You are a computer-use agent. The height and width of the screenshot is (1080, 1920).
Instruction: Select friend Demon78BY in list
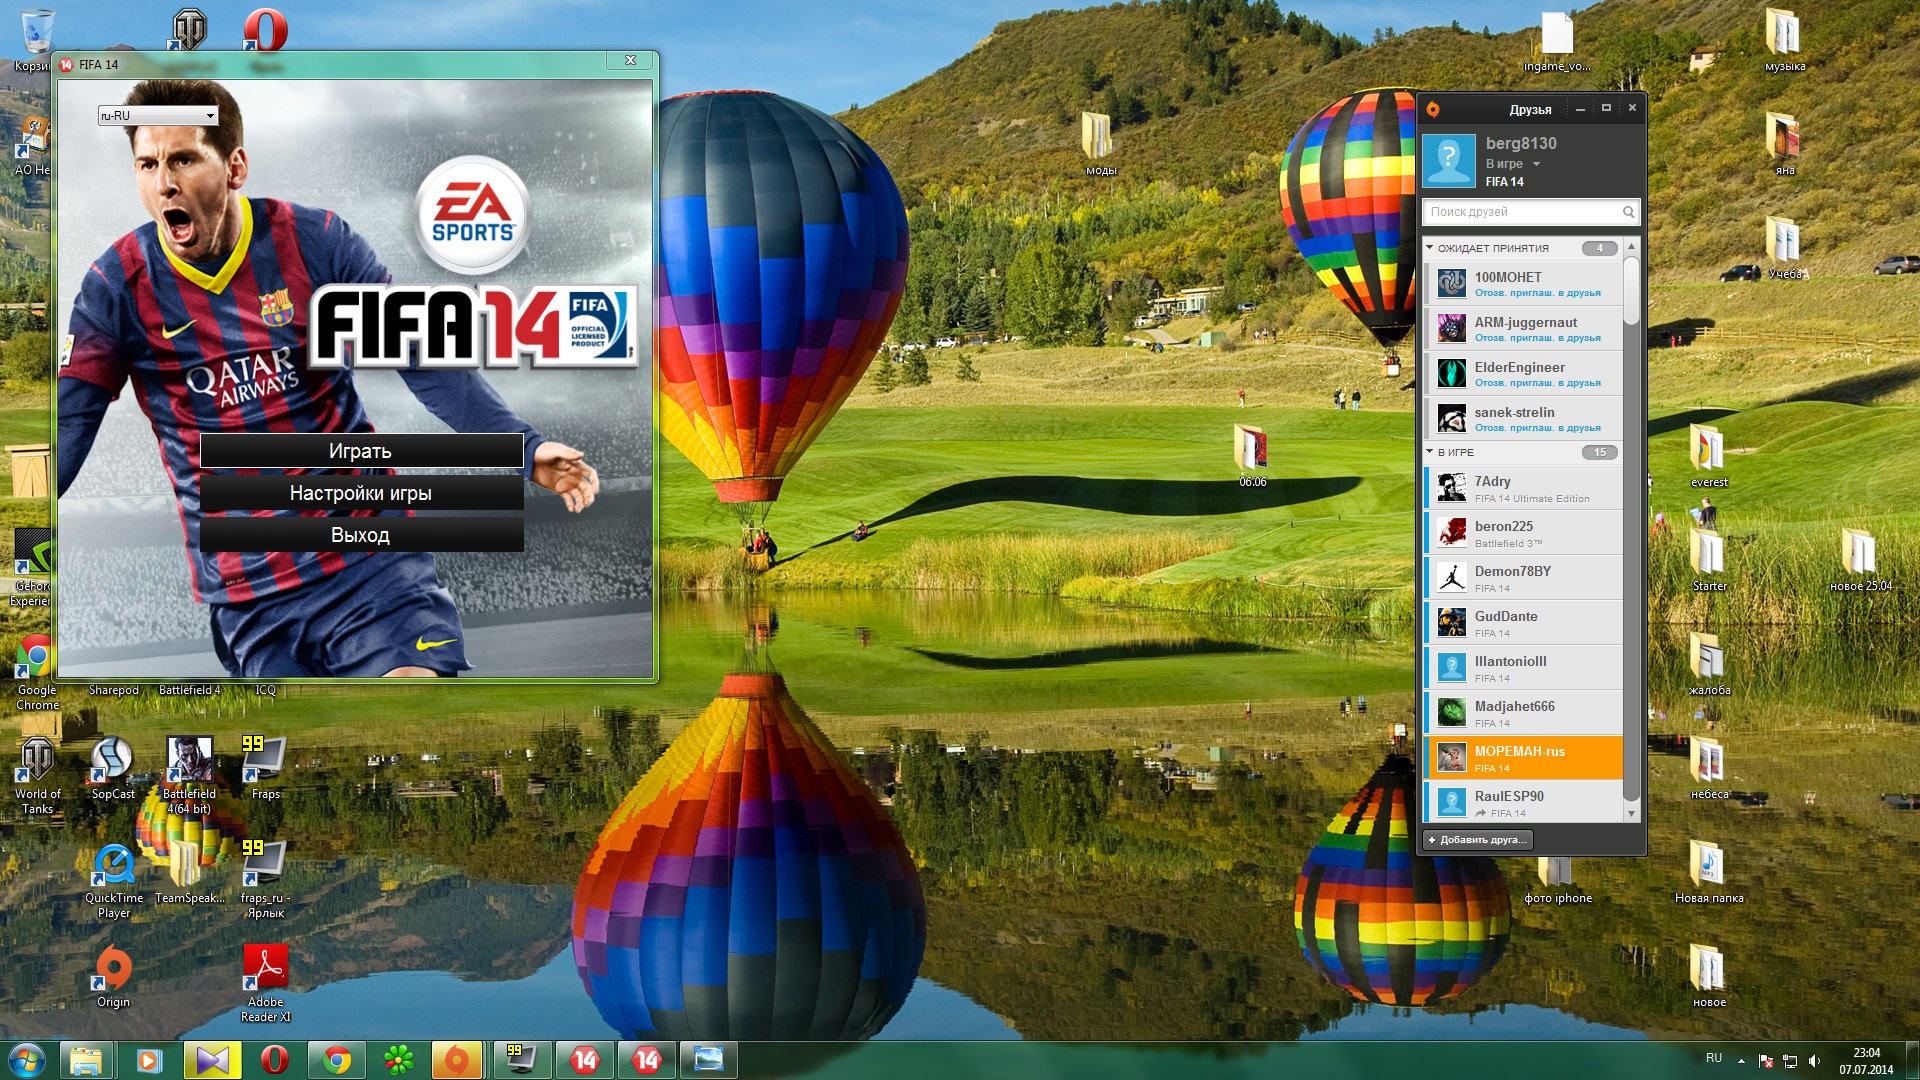pyautogui.click(x=1523, y=578)
